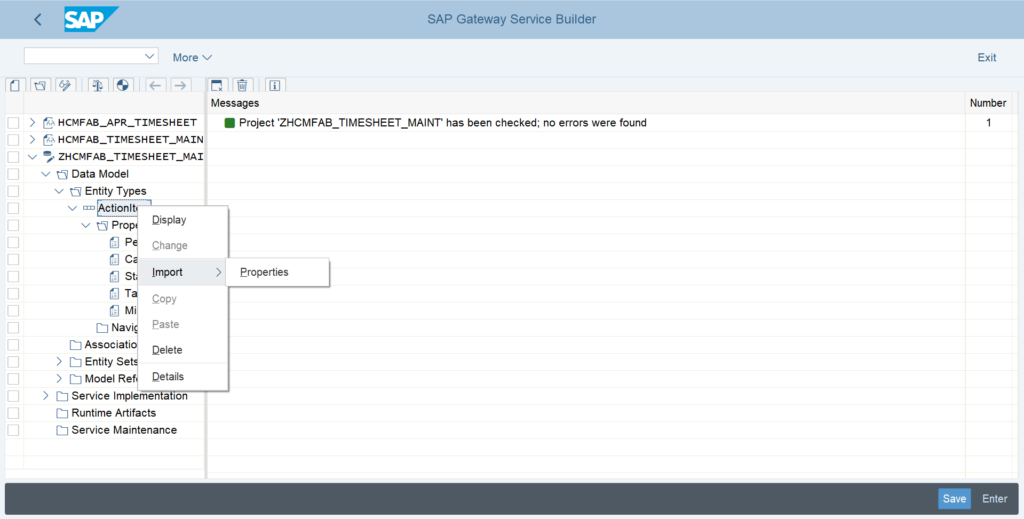The height and width of the screenshot is (519, 1024).
Task: Click the right arrow navigation icon
Action: pyautogui.click(x=180, y=85)
